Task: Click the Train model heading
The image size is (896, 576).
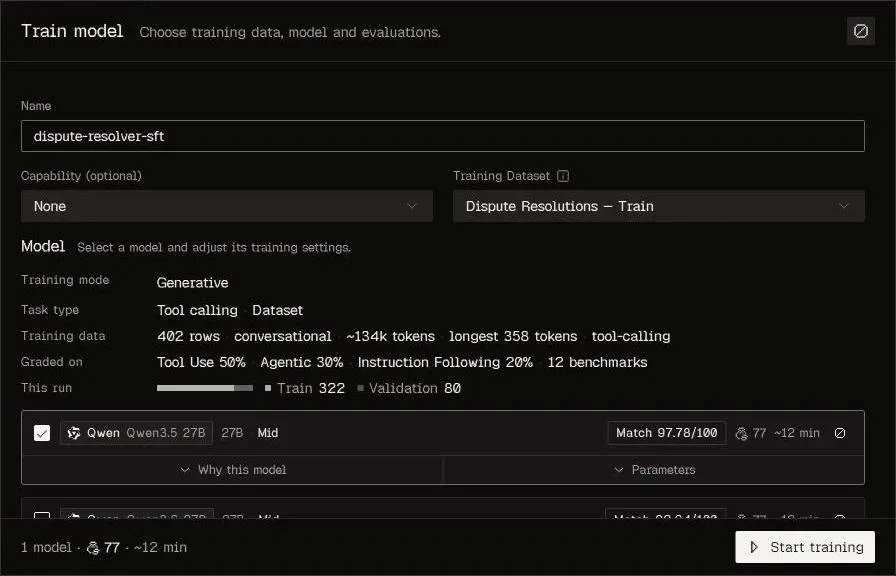Action: [x=72, y=31]
